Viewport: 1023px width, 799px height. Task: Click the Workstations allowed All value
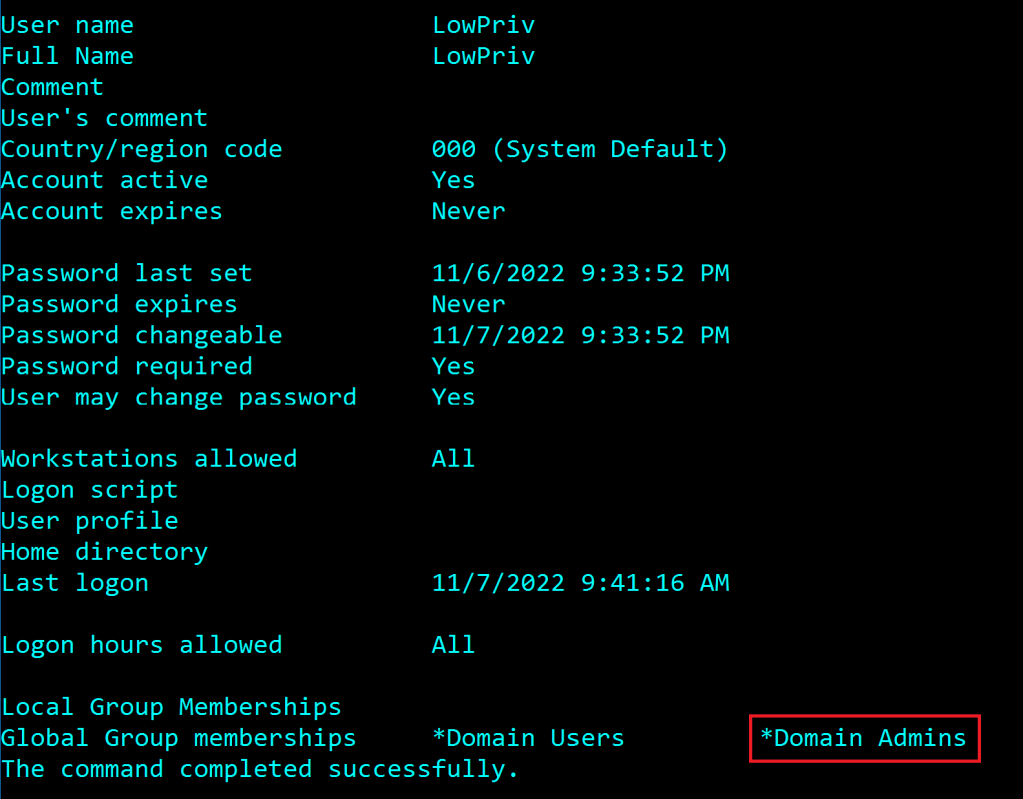pyautogui.click(x=453, y=459)
